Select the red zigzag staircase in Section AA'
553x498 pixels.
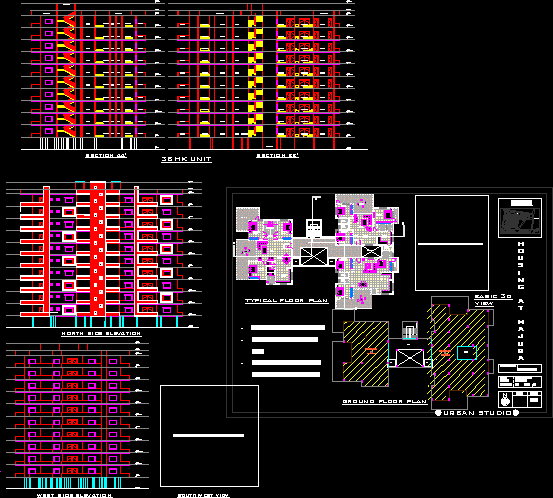(66, 75)
